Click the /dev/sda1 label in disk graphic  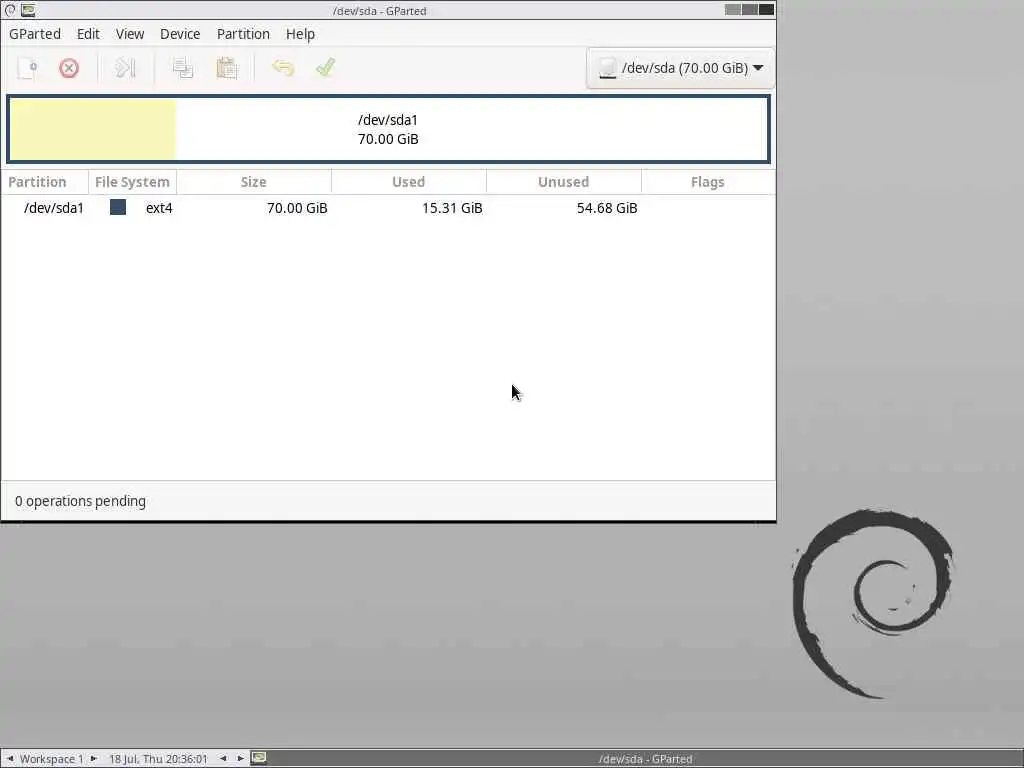(x=388, y=120)
